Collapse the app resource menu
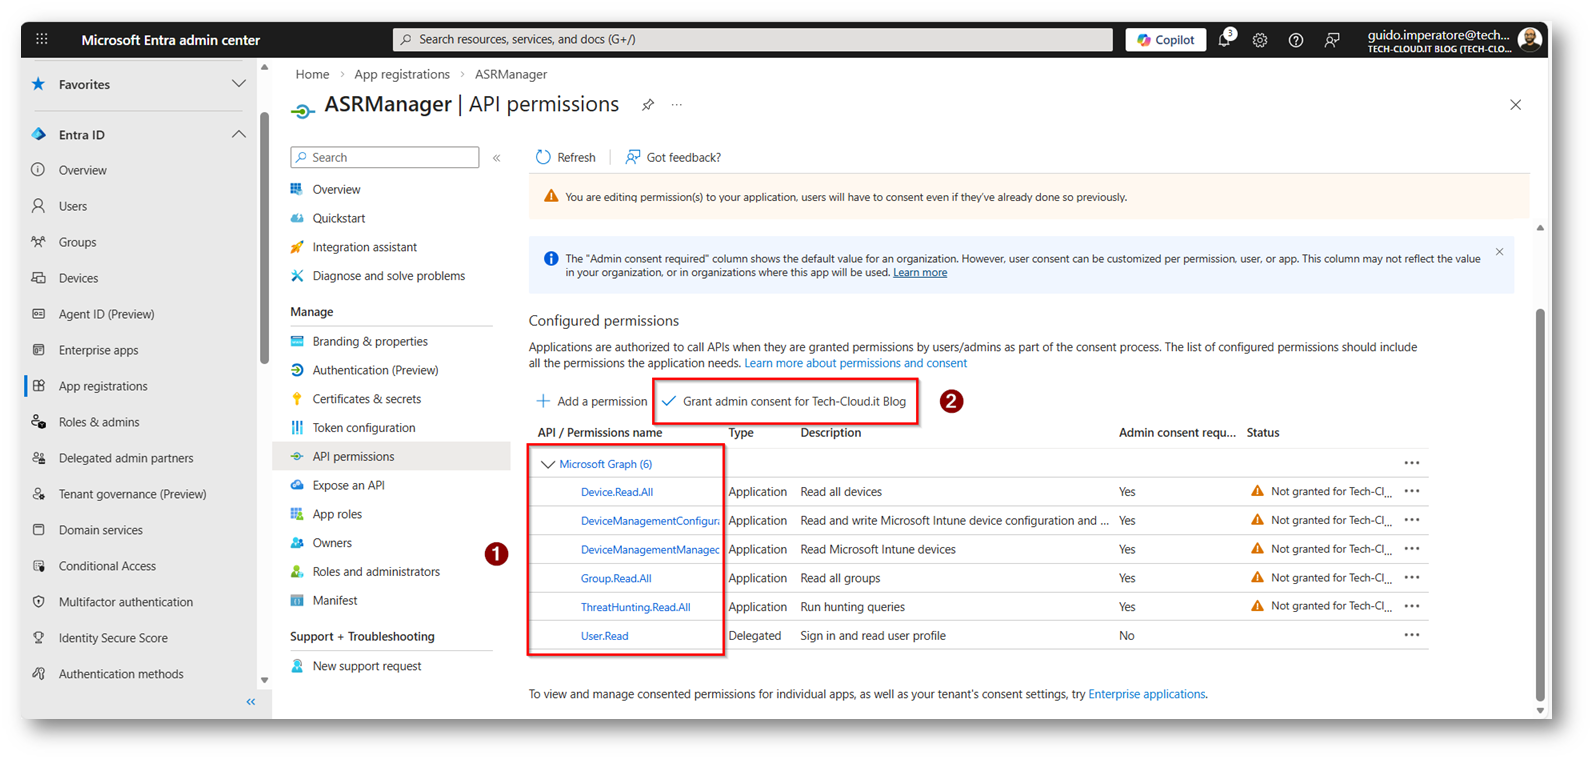This screenshot has height=761, width=1594. pos(497,158)
